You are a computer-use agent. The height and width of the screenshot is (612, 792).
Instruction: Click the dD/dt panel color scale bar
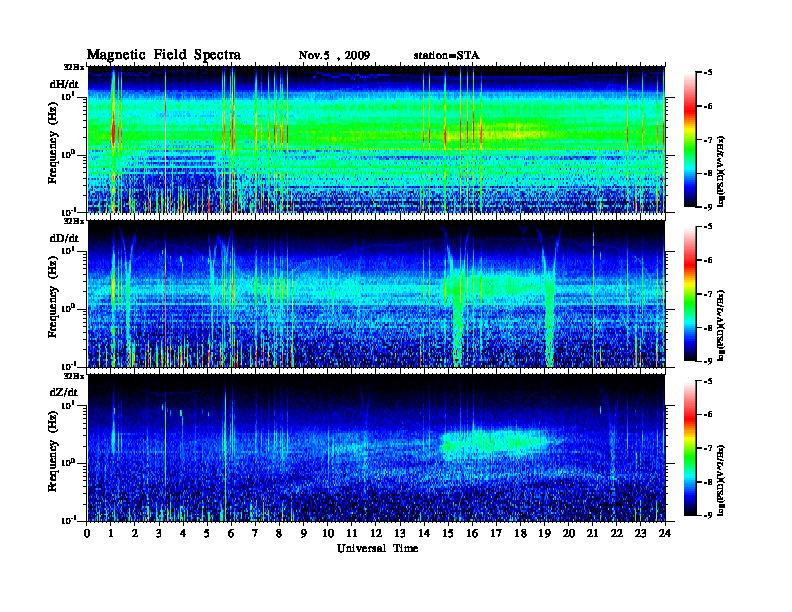point(690,293)
